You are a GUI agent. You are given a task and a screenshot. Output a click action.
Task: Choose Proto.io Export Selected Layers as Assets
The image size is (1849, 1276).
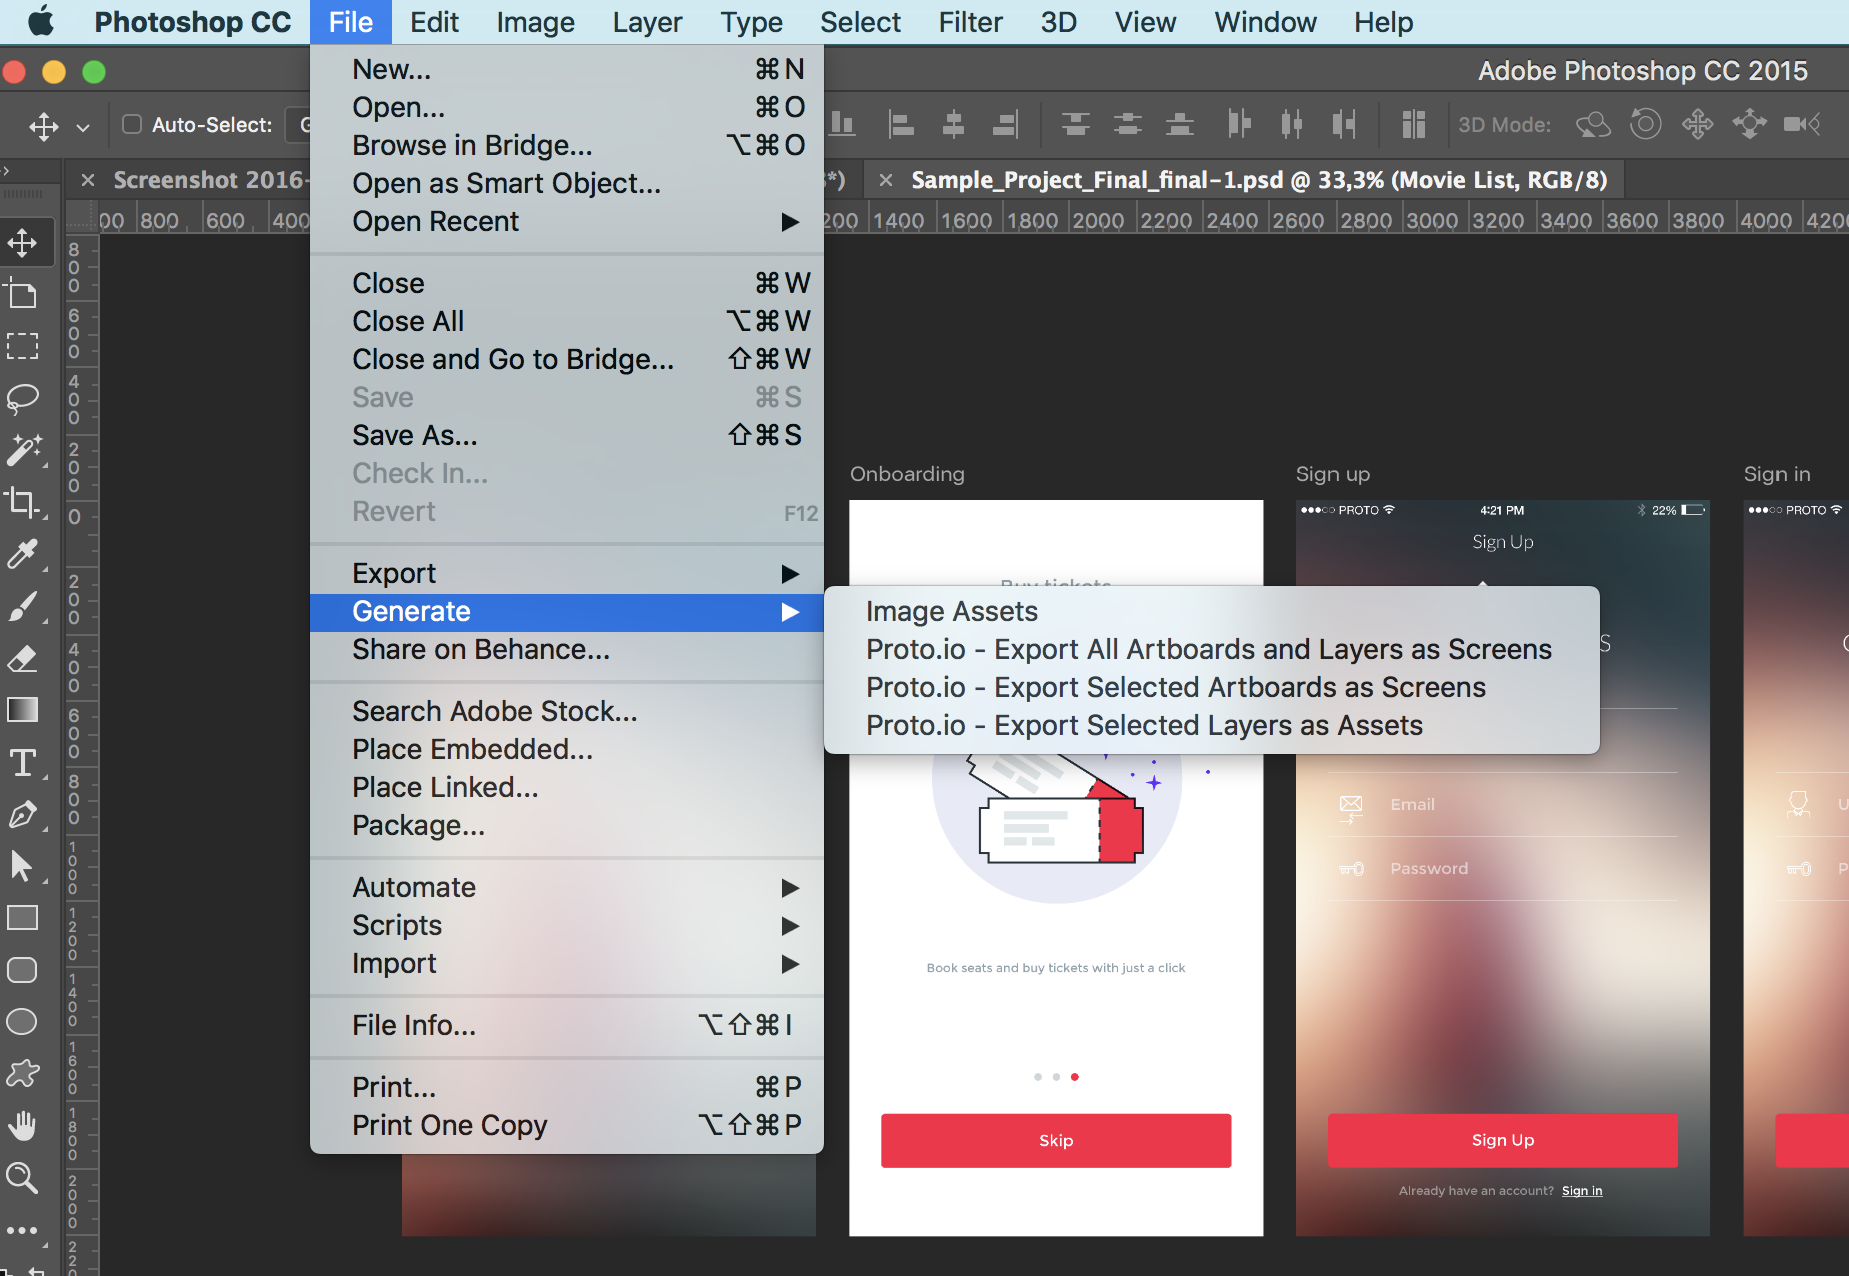[x=1212, y=725]
